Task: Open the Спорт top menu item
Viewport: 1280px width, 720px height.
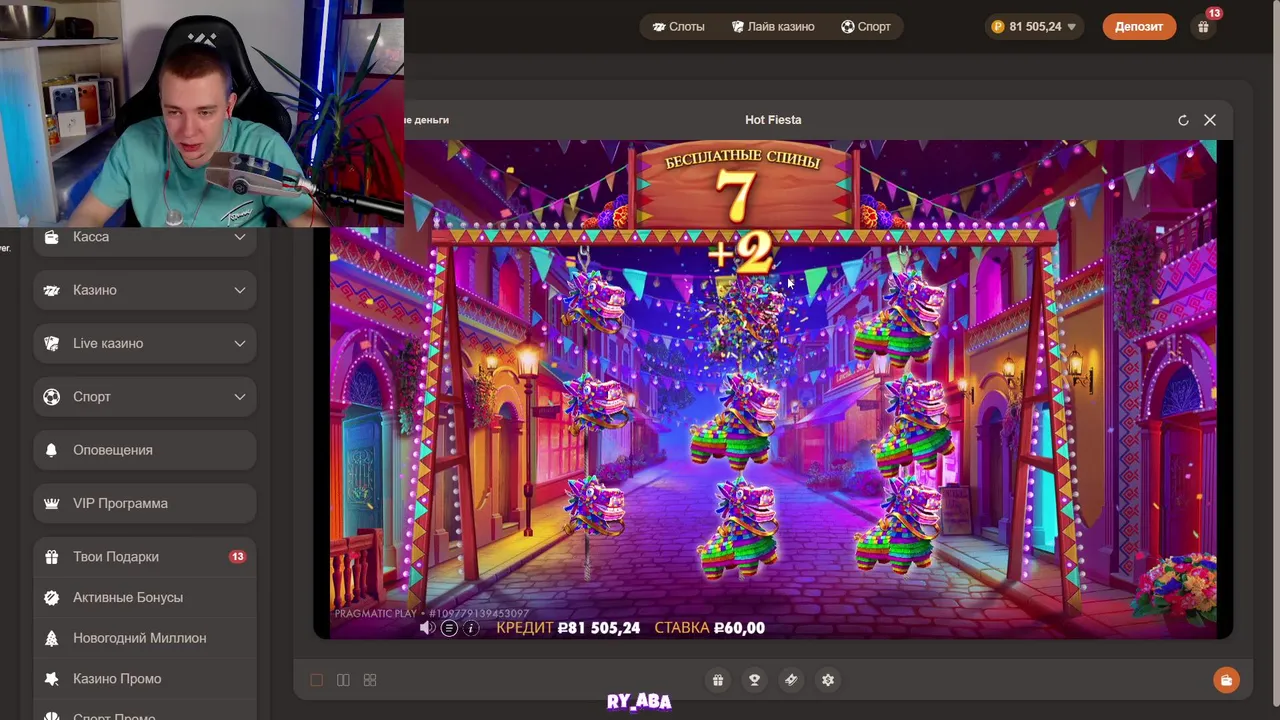Action: coord(865,27)
